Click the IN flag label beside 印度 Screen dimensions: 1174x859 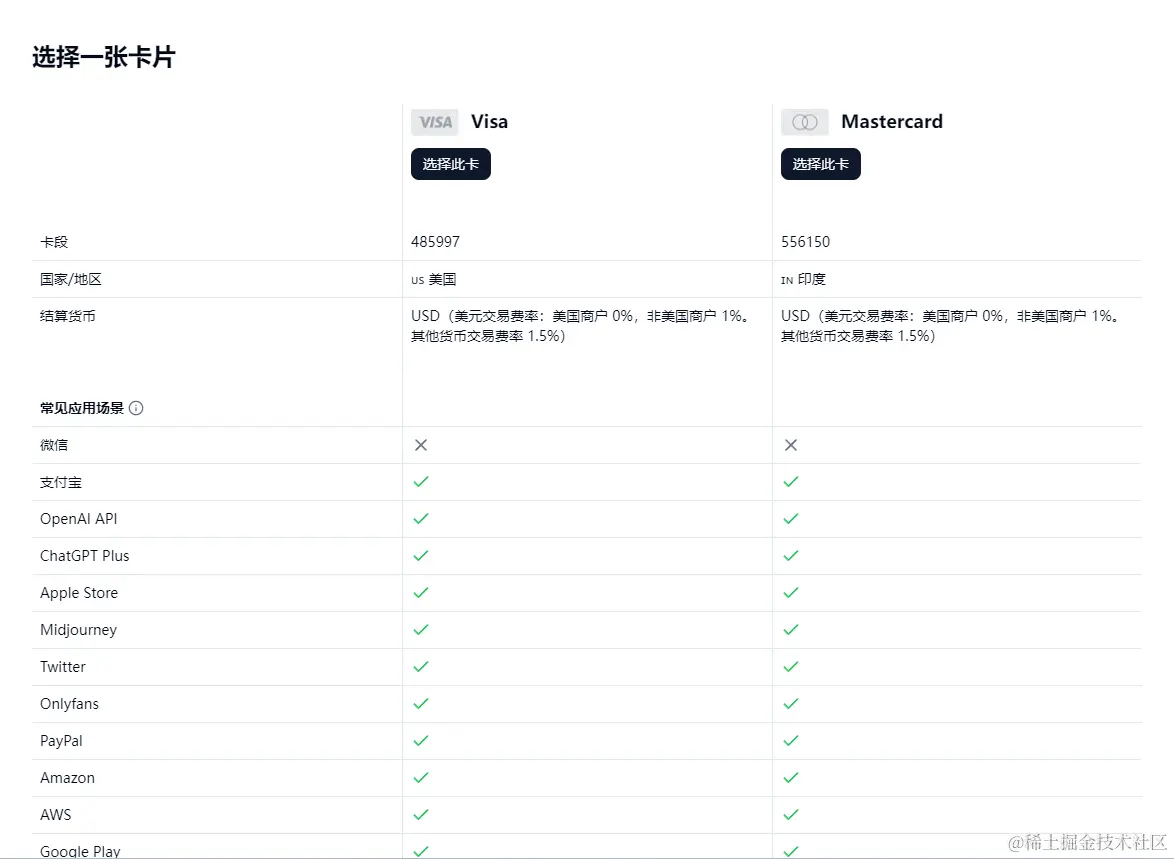[787, 280]
